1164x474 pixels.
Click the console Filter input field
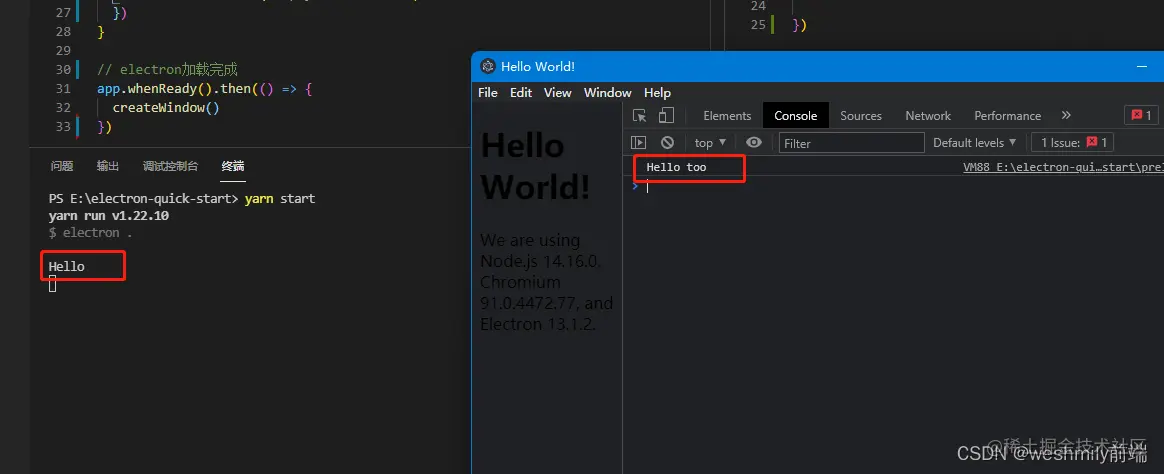pos(851,143)
